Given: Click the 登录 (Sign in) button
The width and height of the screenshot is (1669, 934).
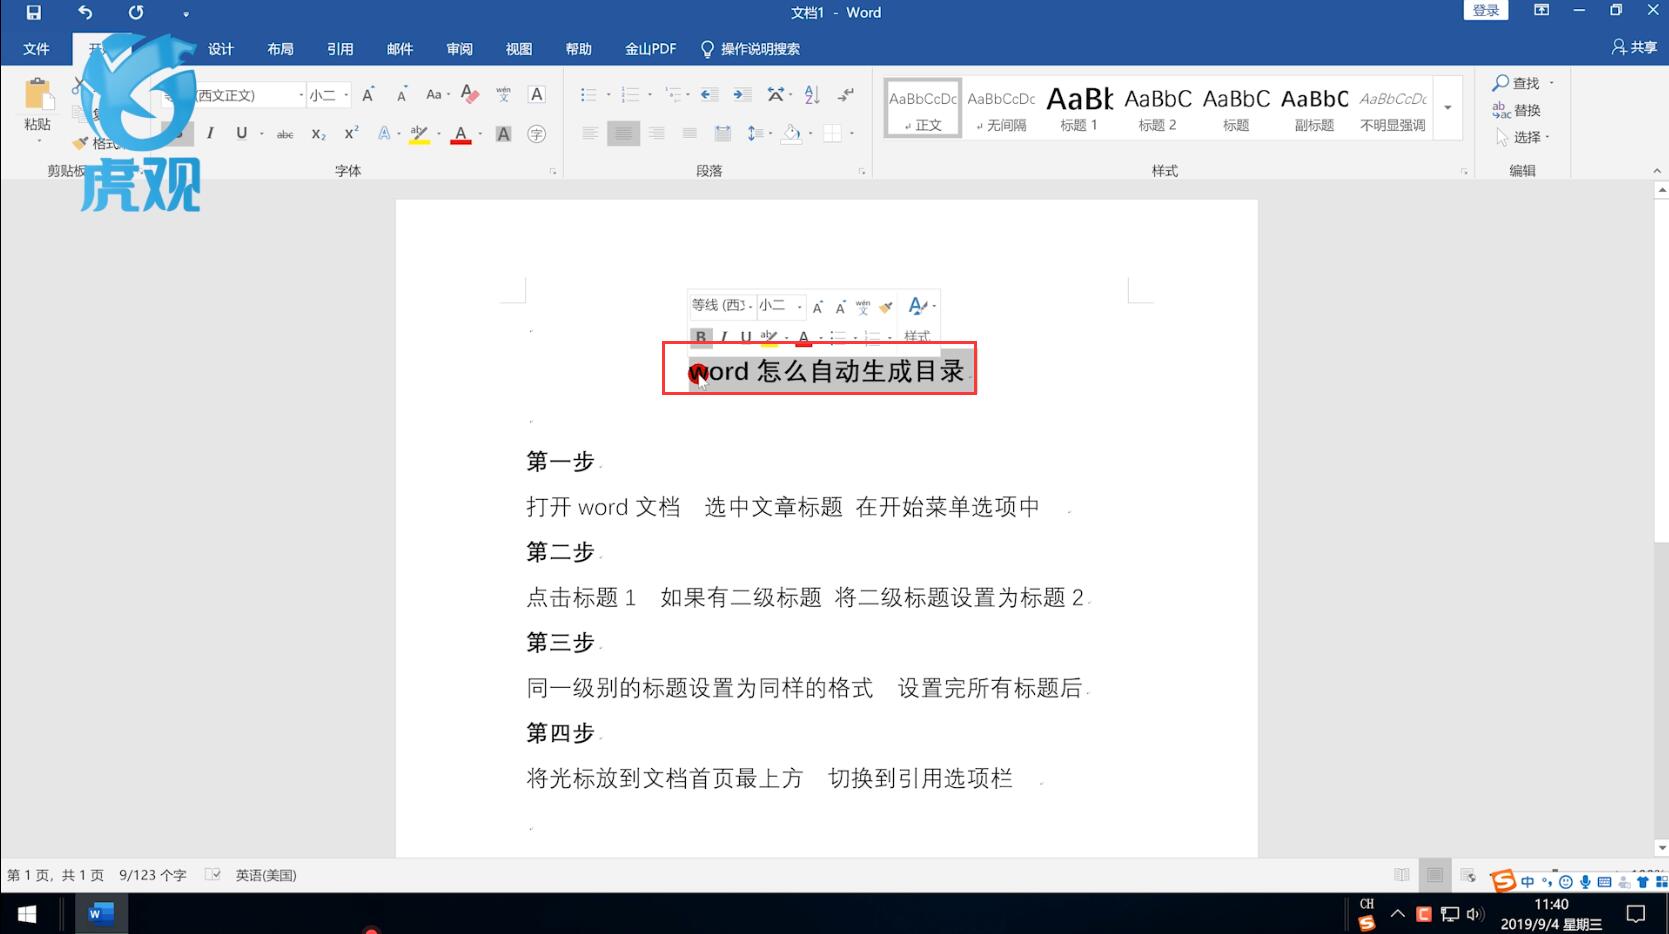Looking at the screenshot, I should pyautogui.click(x=1486, y=11).
